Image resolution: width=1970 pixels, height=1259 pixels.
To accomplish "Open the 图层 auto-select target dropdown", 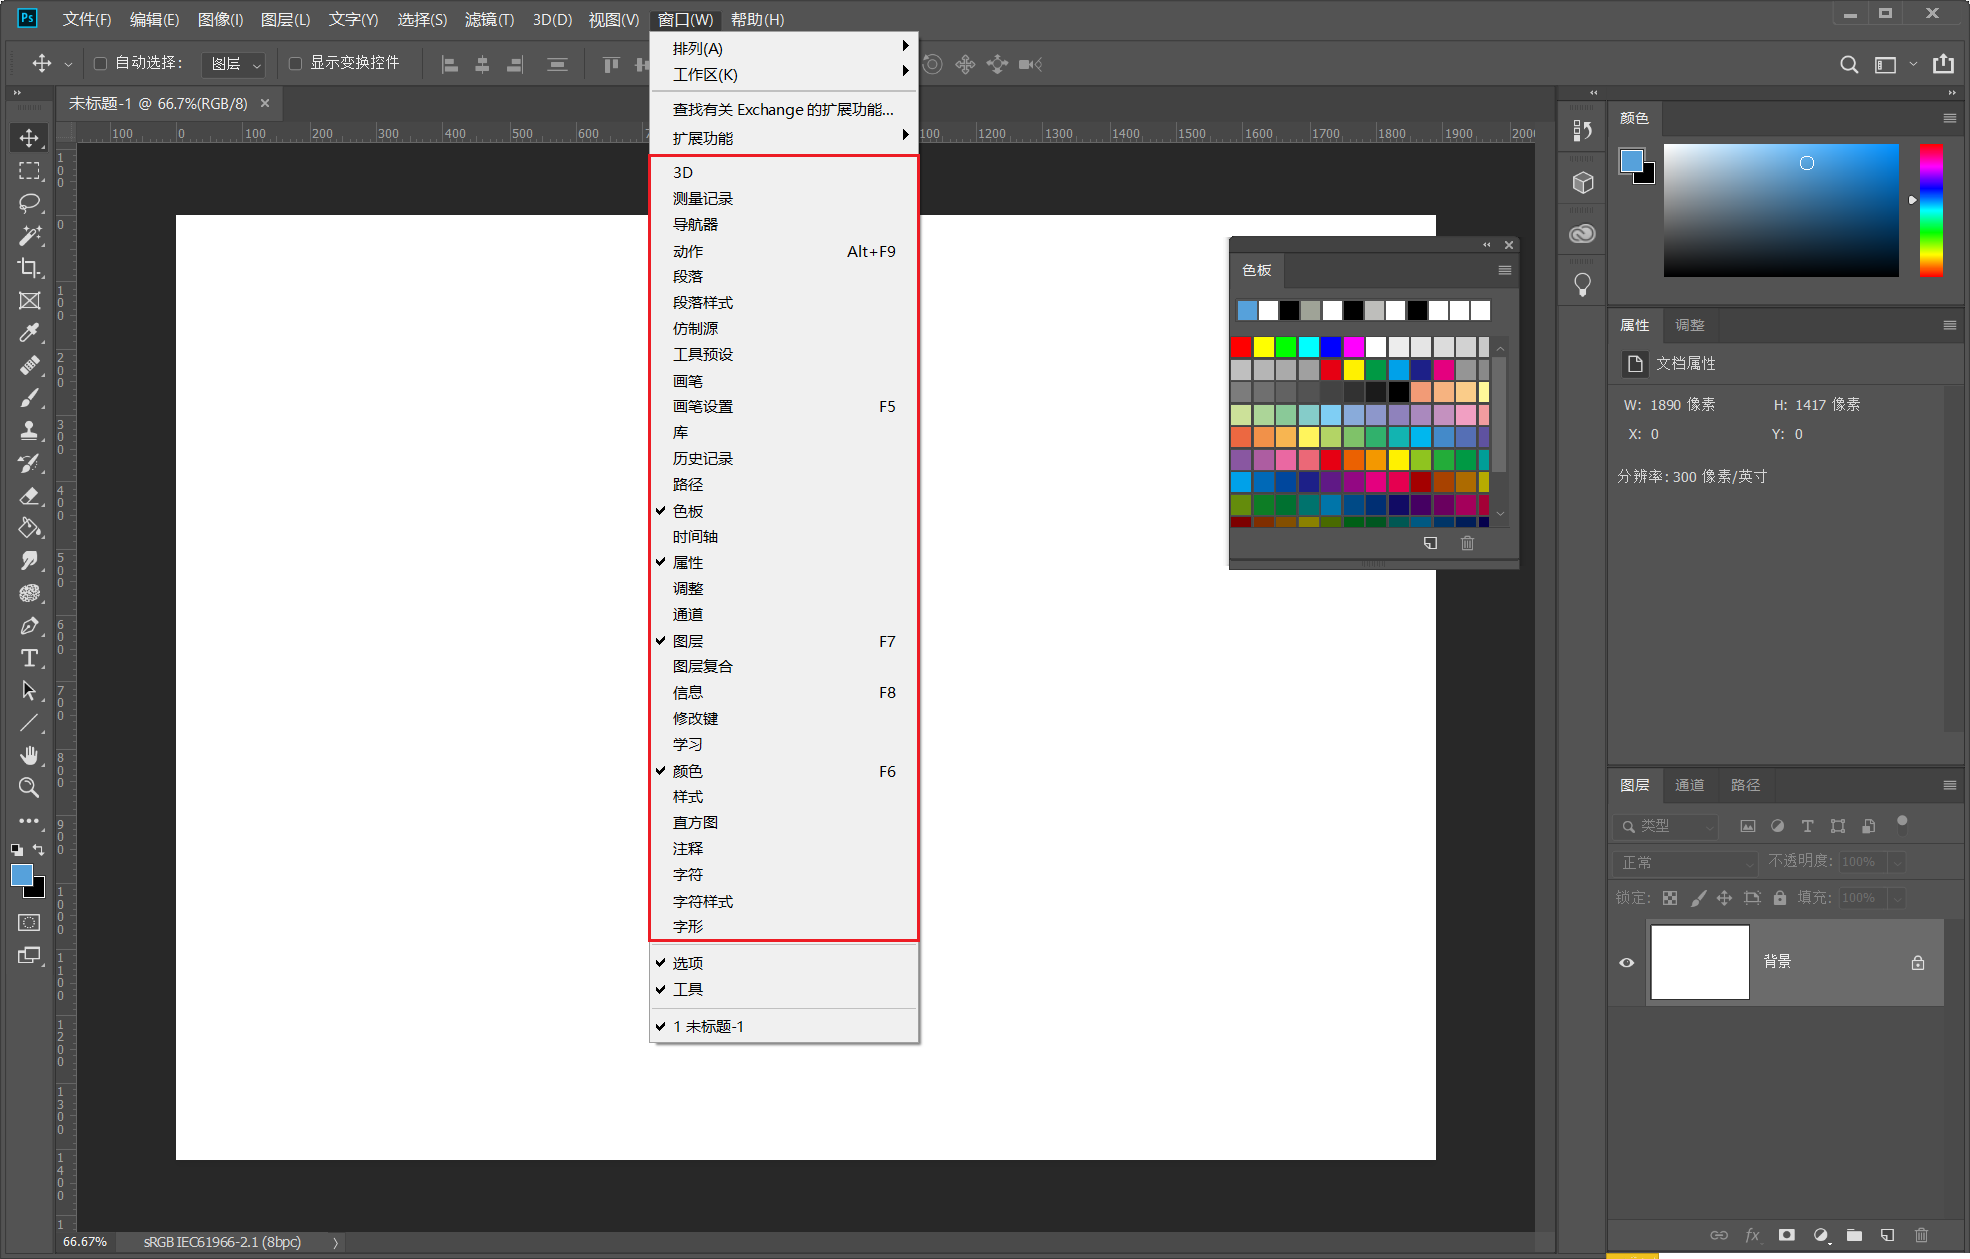I will pos(234,64).
